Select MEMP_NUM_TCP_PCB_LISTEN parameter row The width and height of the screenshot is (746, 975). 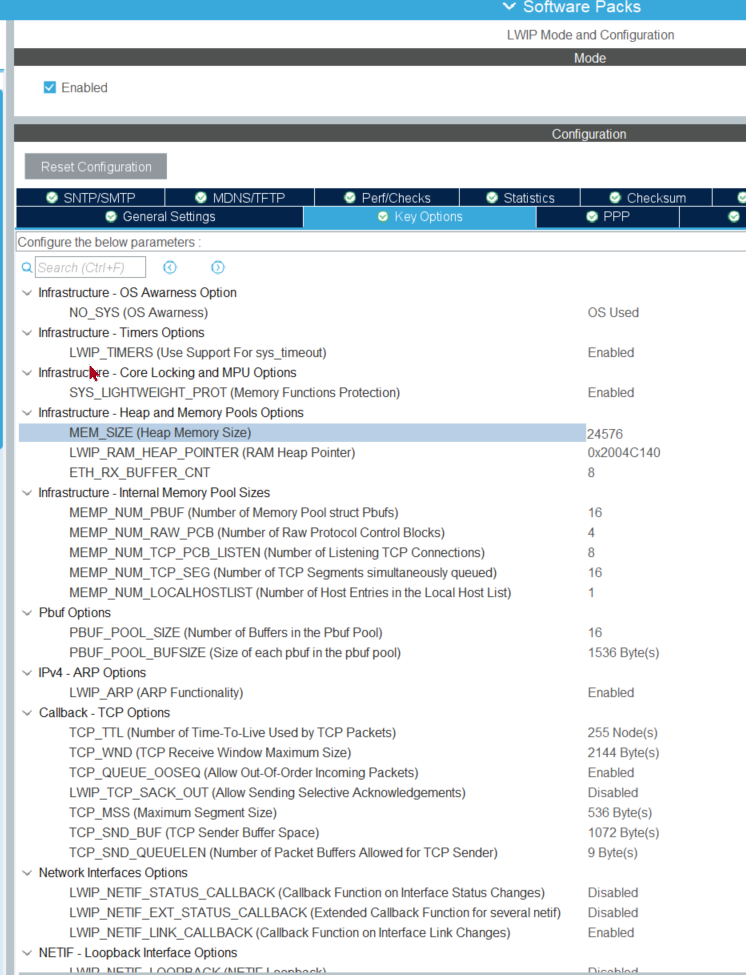(277, 553)
